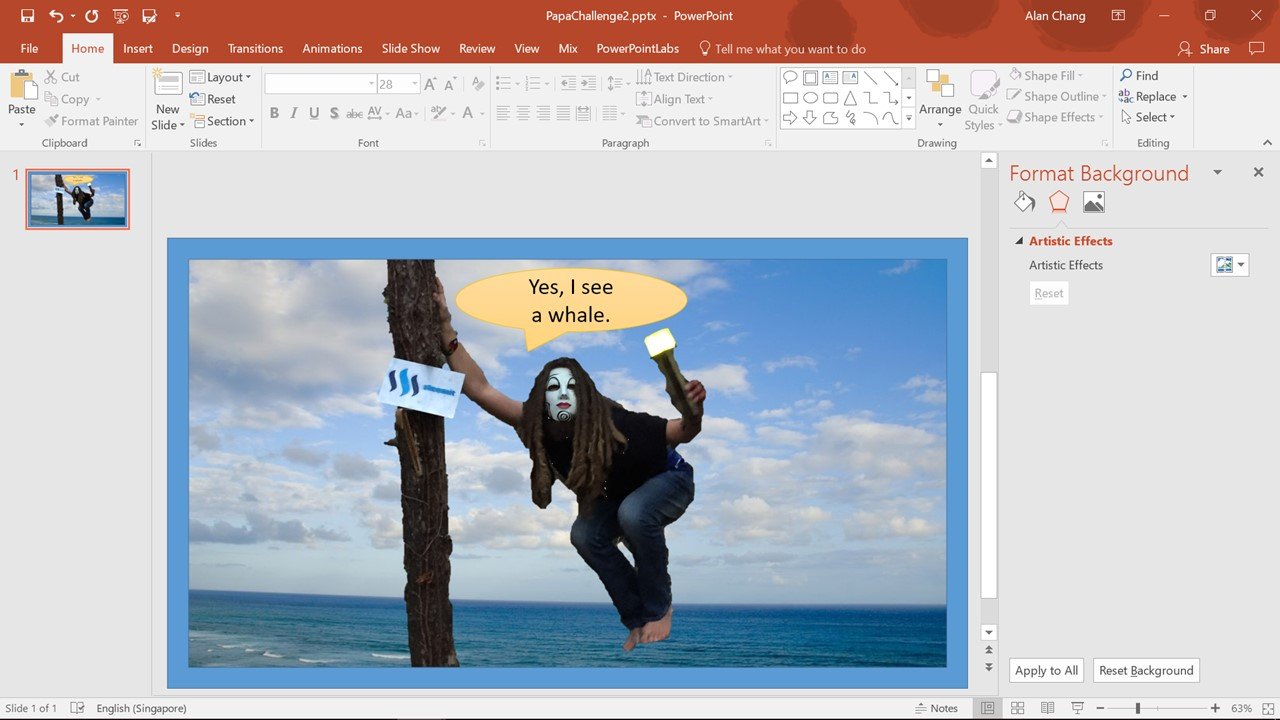
Task: Click the Redo/Repeat icon
Action: [x=92, y=16]
